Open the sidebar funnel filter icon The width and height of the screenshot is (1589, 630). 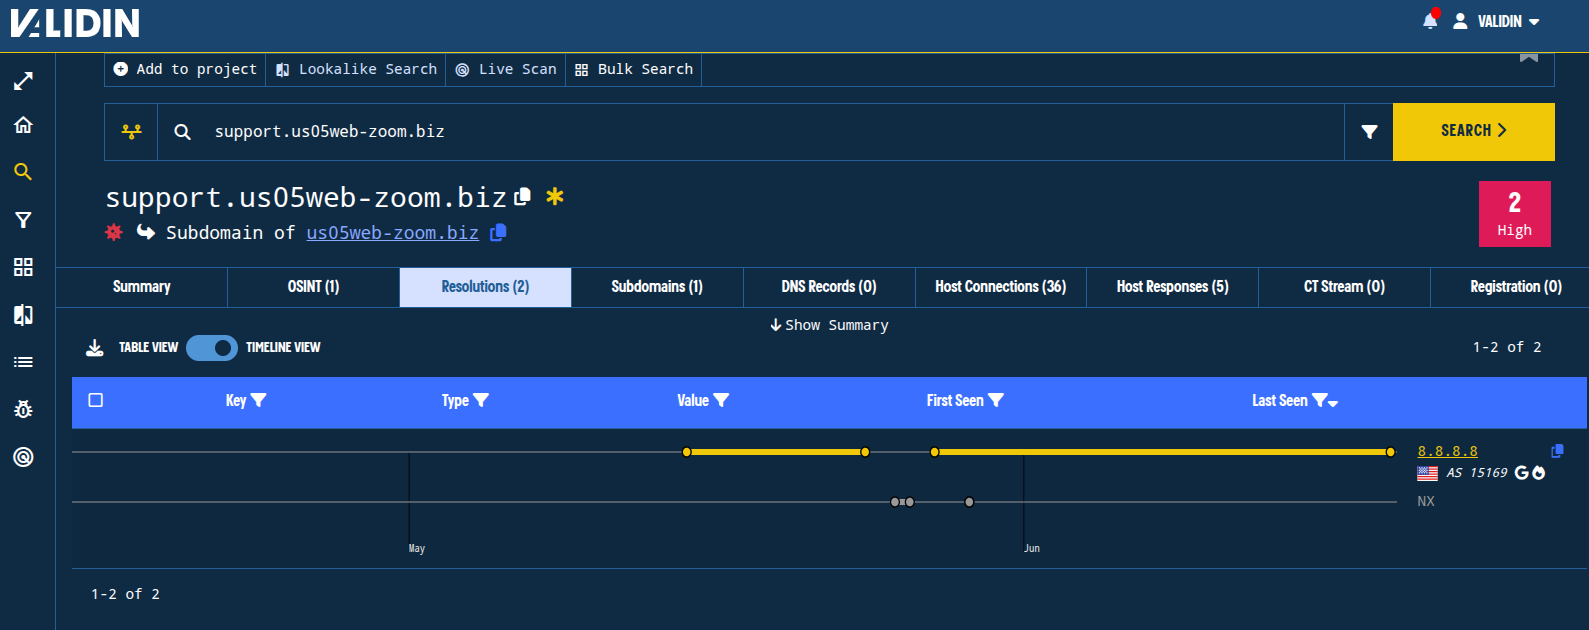point(23,220)
